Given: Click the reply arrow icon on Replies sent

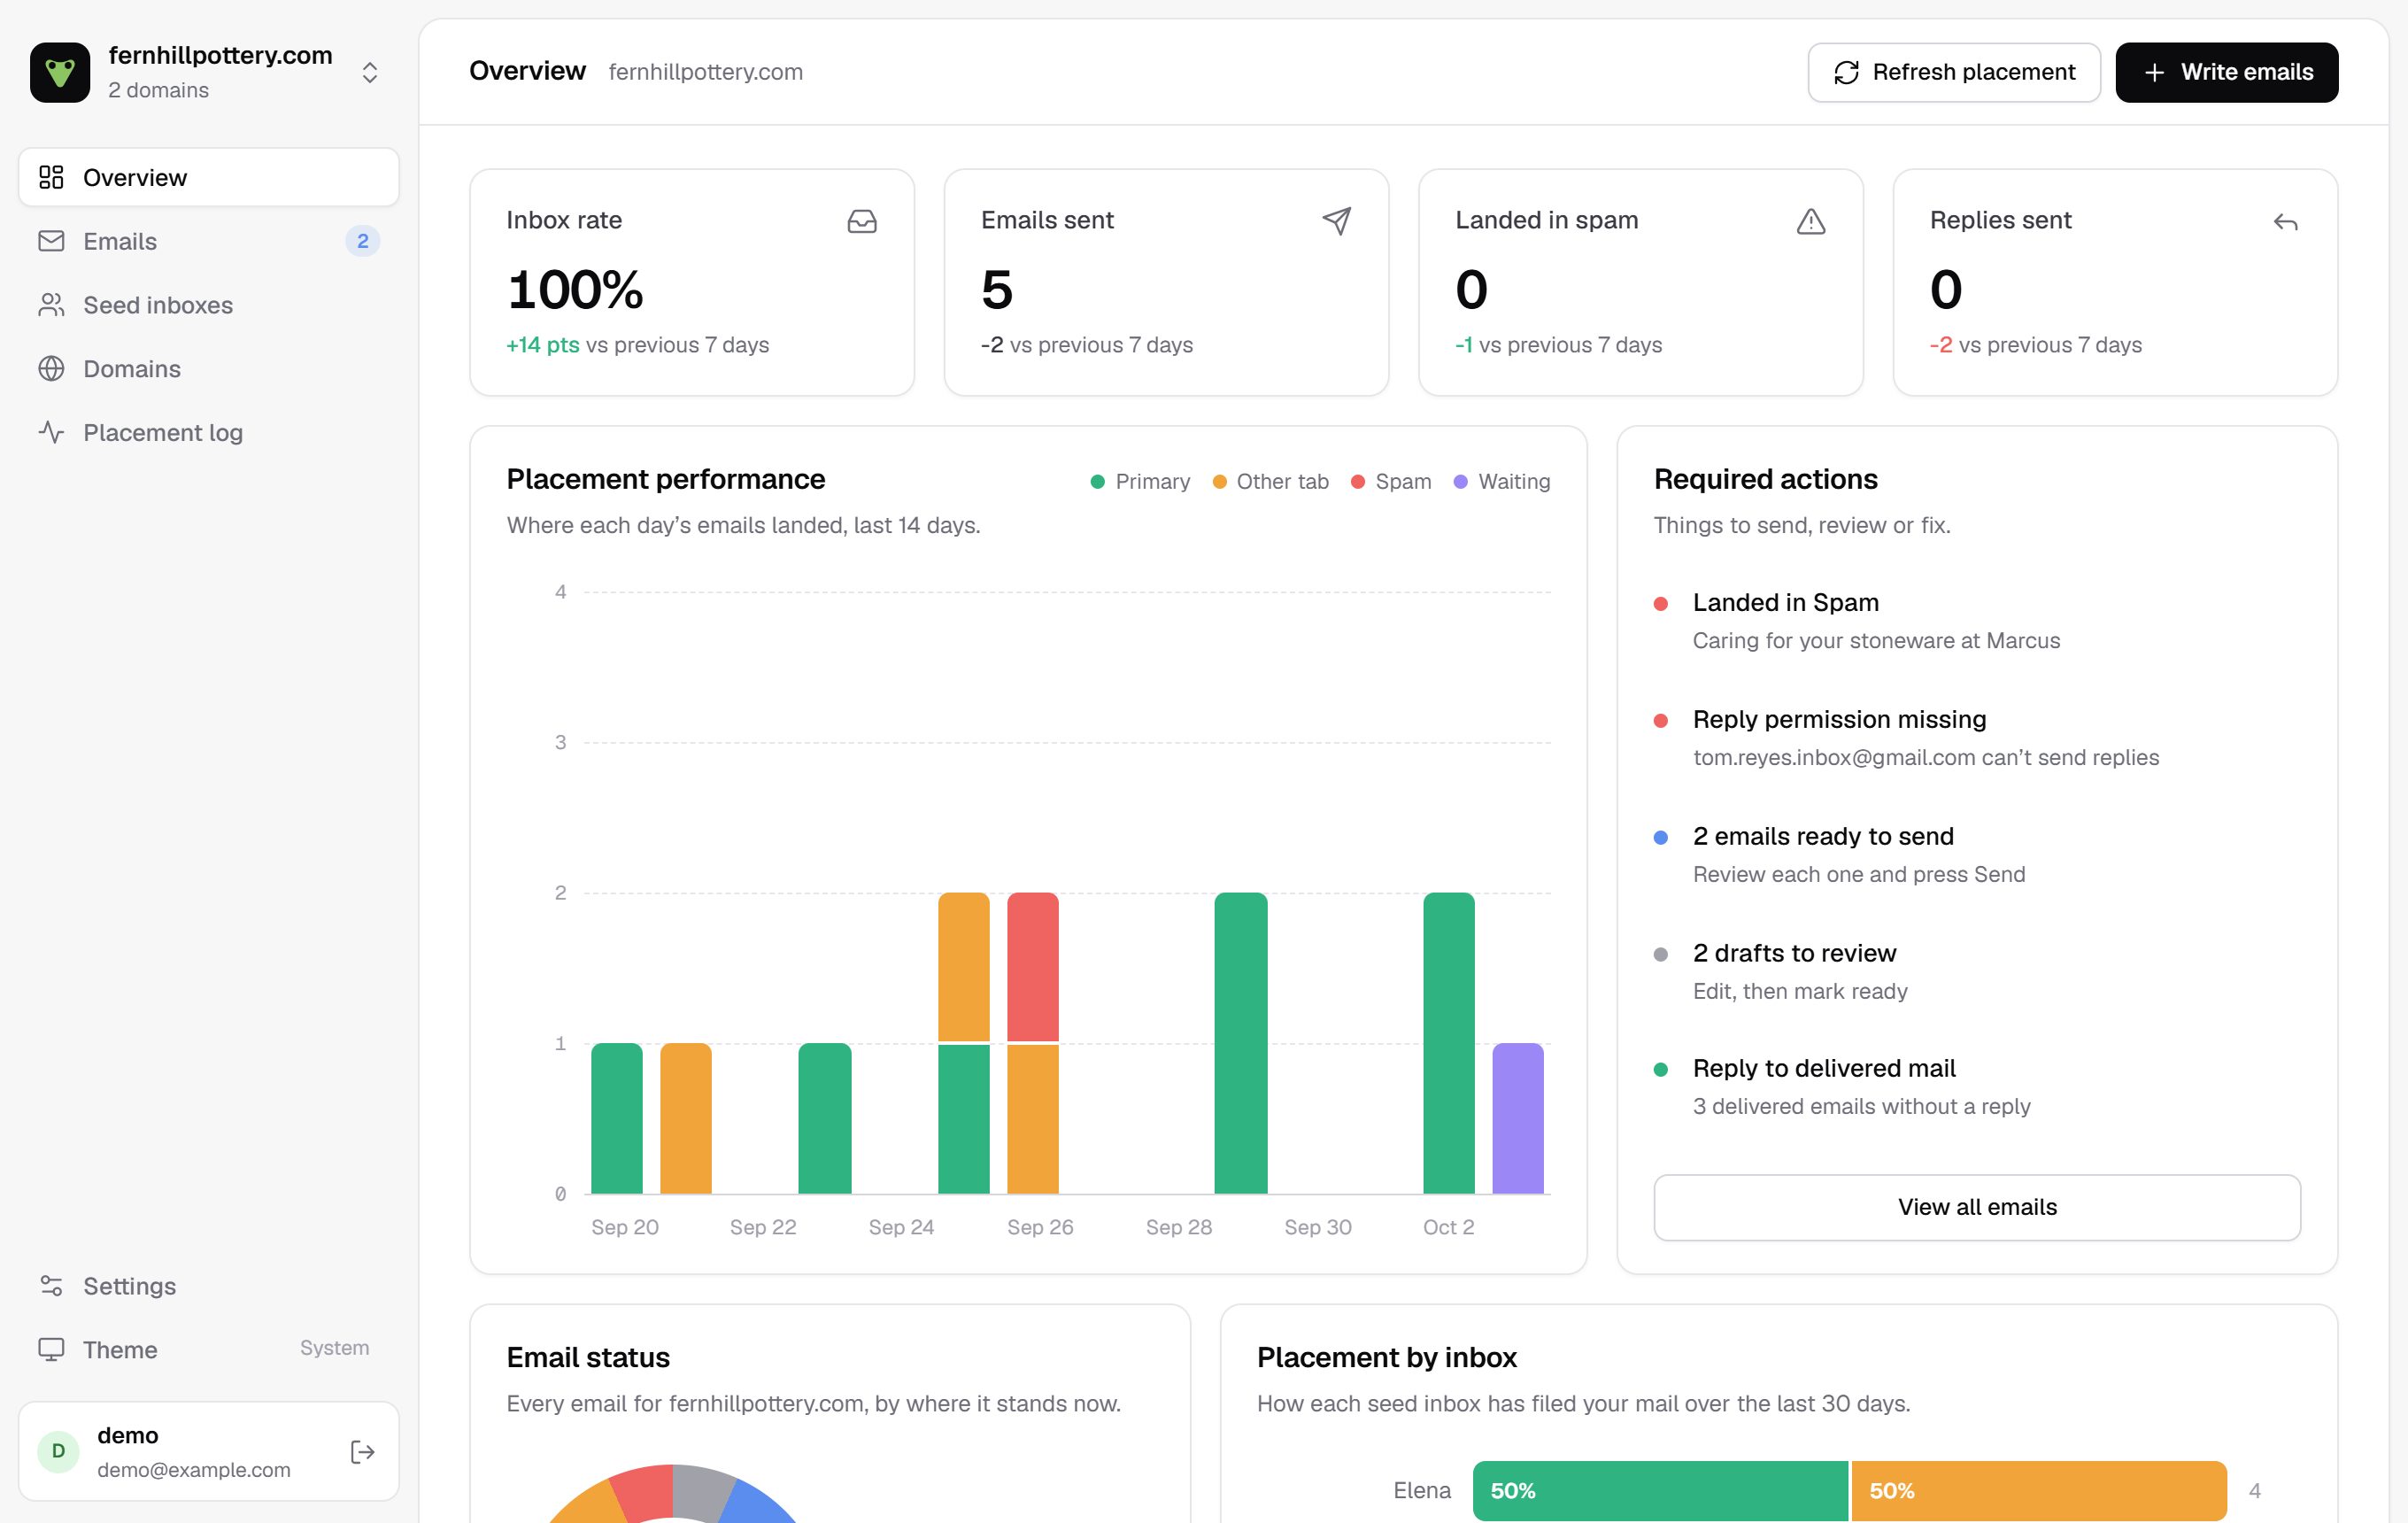Looking at the screenshot, I should click(x=2285, y=222).
